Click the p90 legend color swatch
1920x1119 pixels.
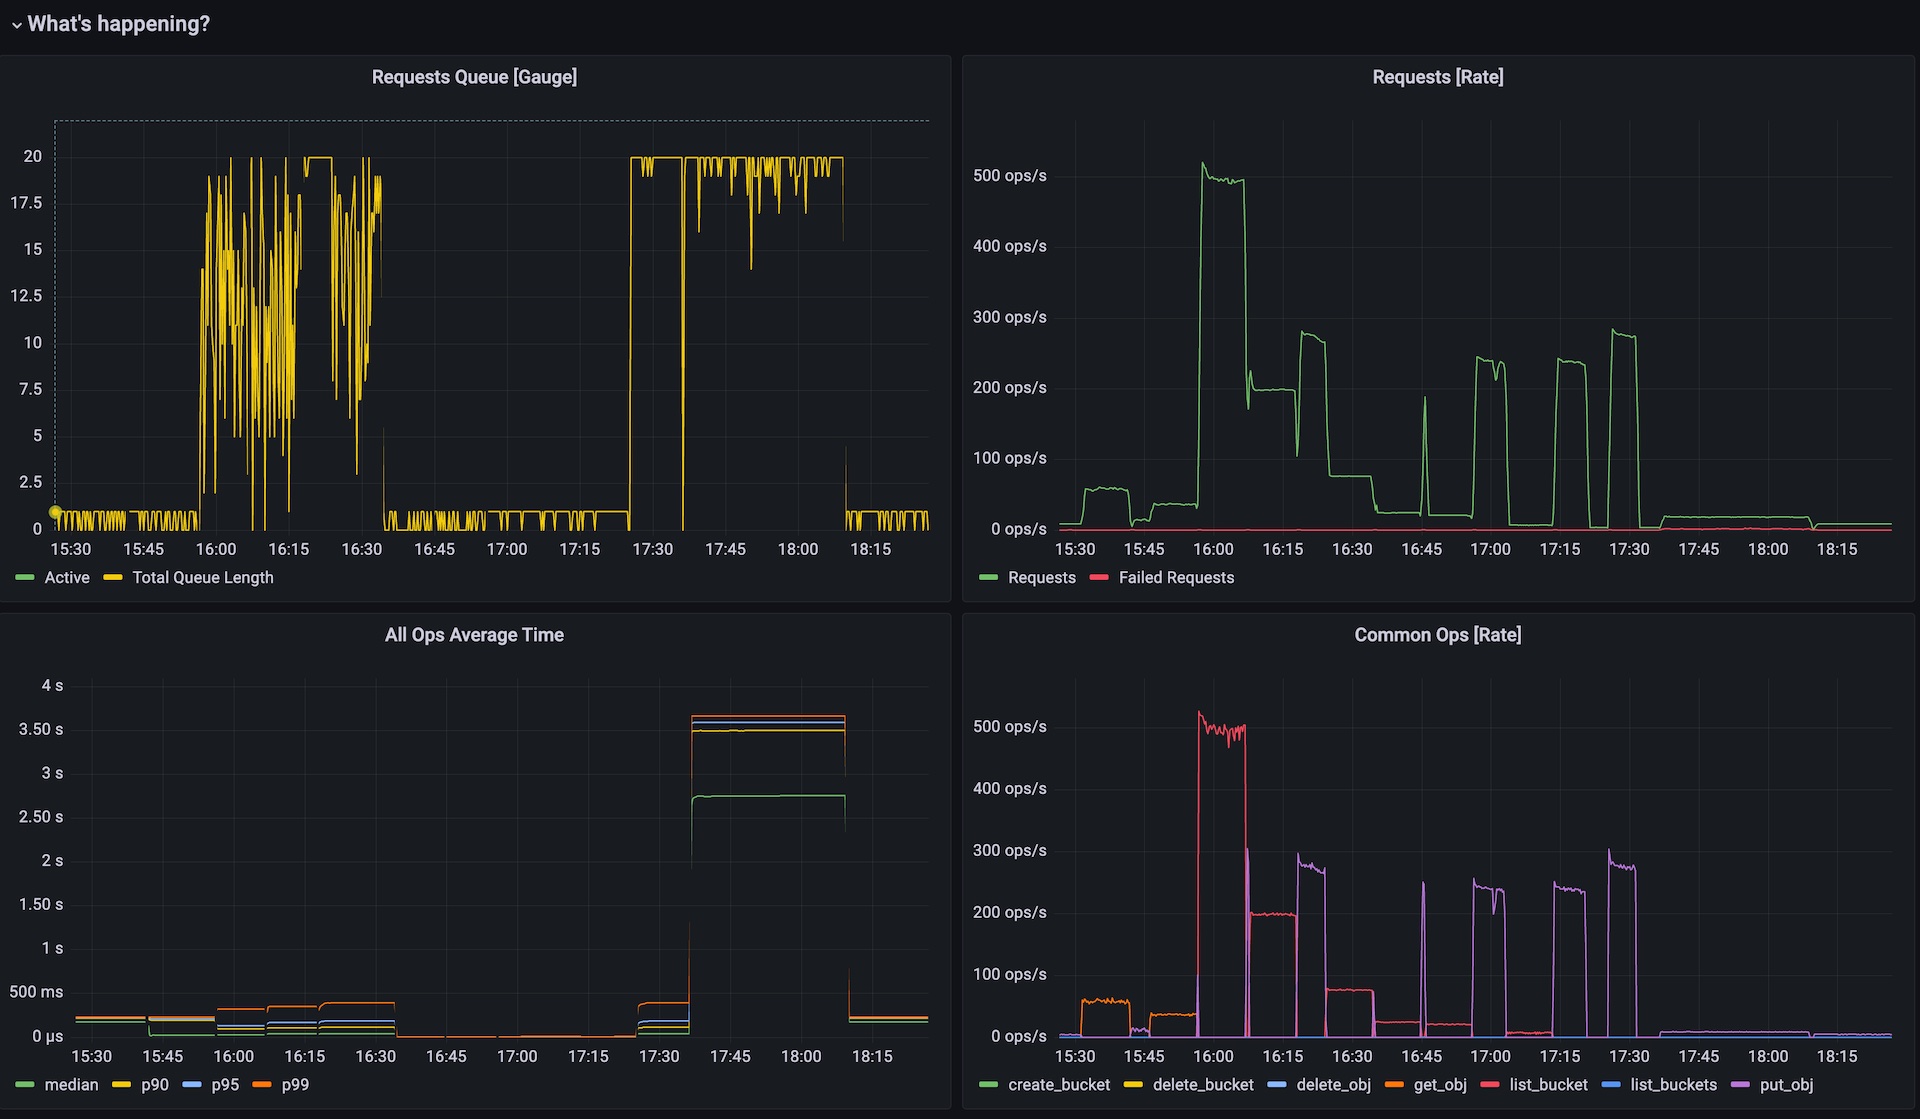(122, 1085)
